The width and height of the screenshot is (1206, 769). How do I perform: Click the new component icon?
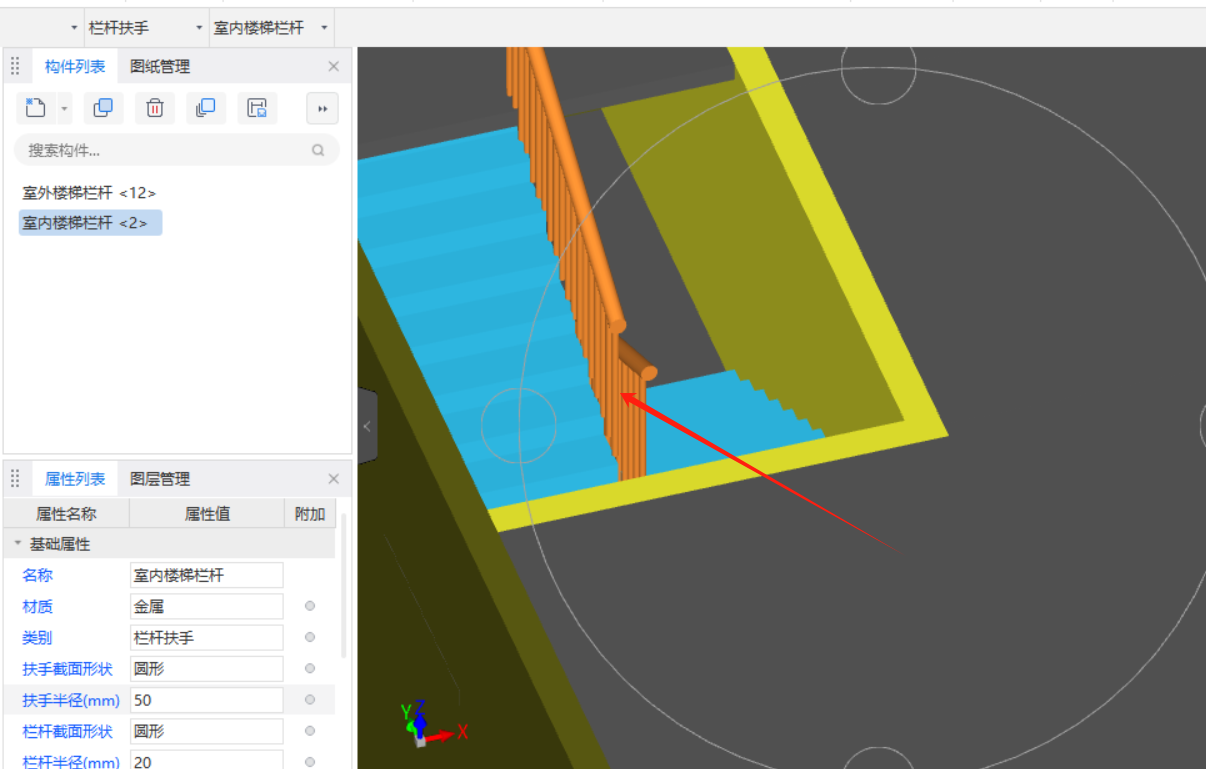click(36, 108)
